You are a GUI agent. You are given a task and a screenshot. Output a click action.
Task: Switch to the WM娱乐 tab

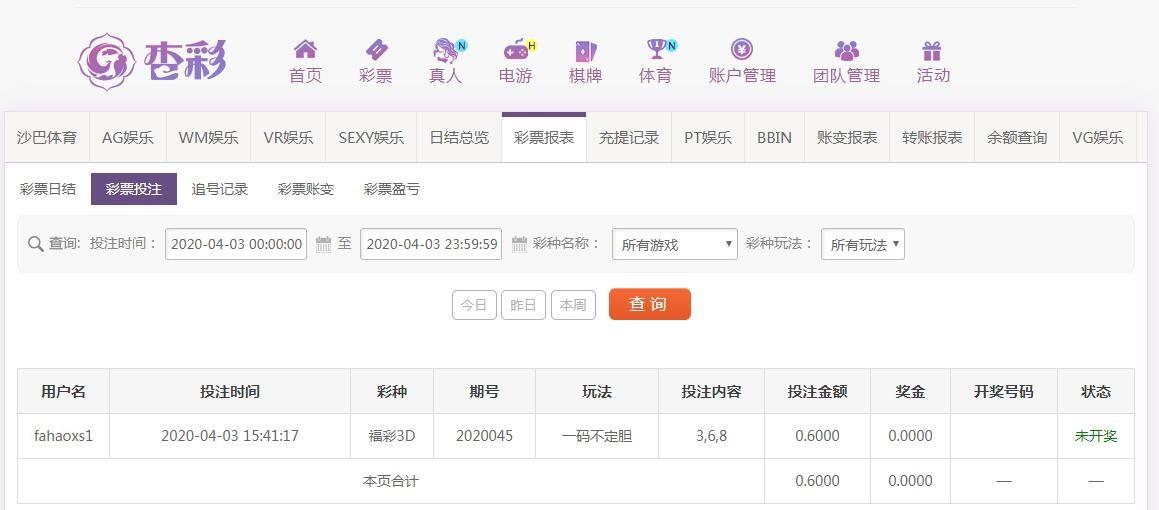208,137
